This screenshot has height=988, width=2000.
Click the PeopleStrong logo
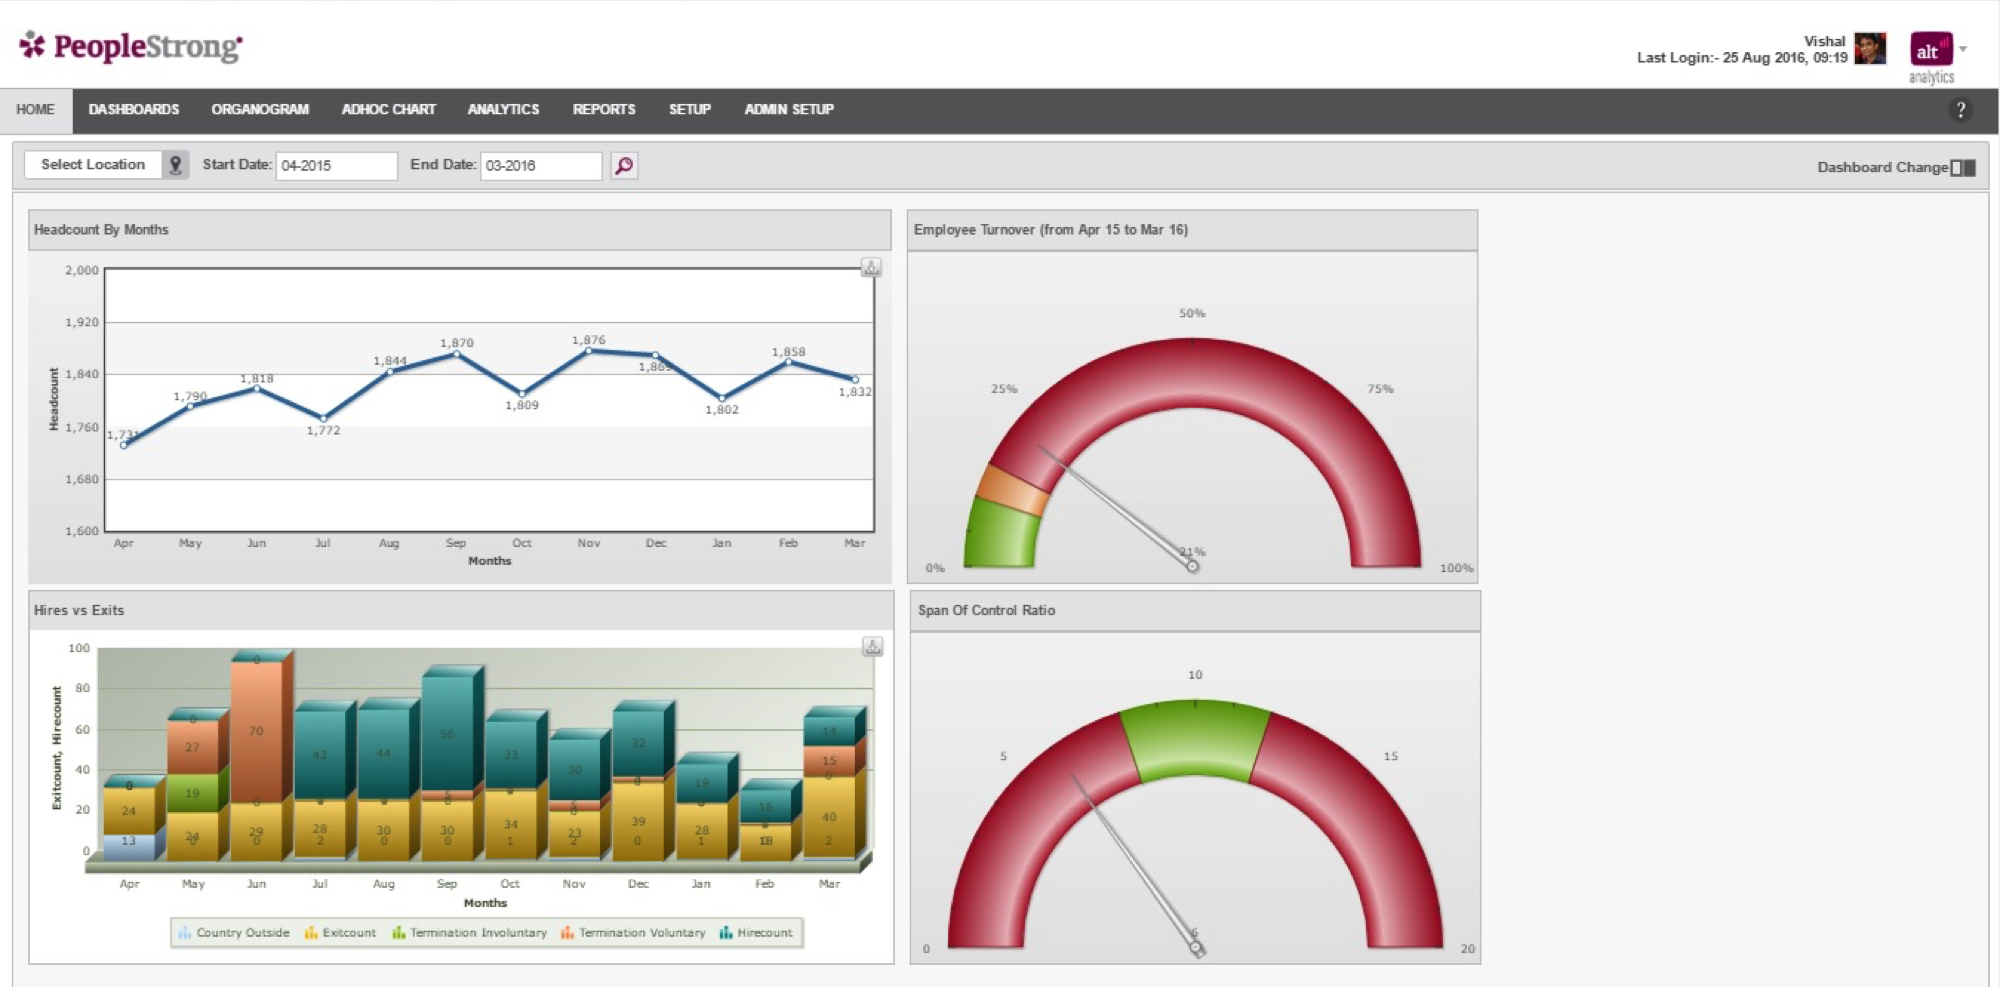[x=131, y=46]
